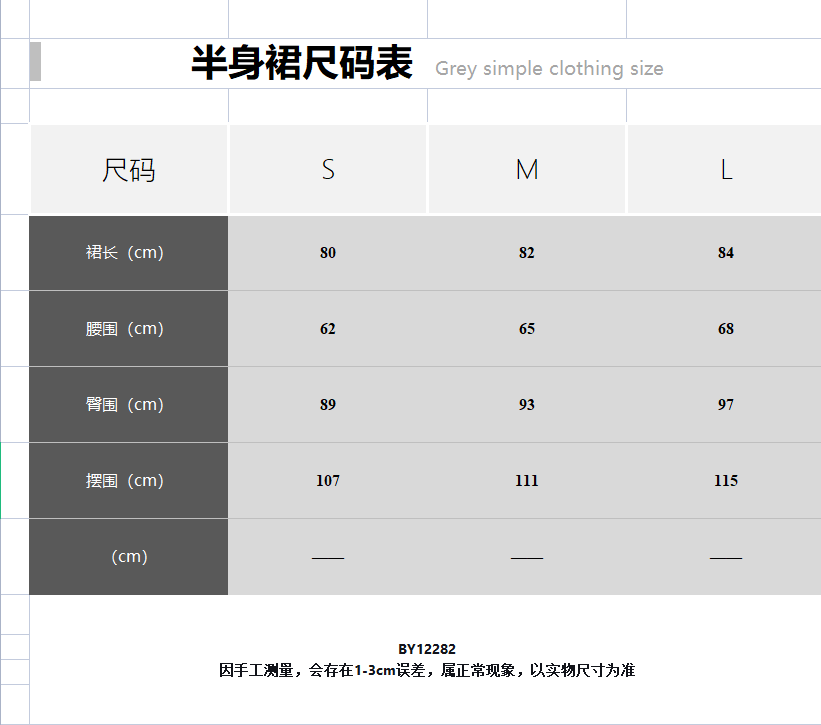This screenshot has height=725, width=821.
Task: Select the cell with value 84
Action: click(x=725, y=253)
